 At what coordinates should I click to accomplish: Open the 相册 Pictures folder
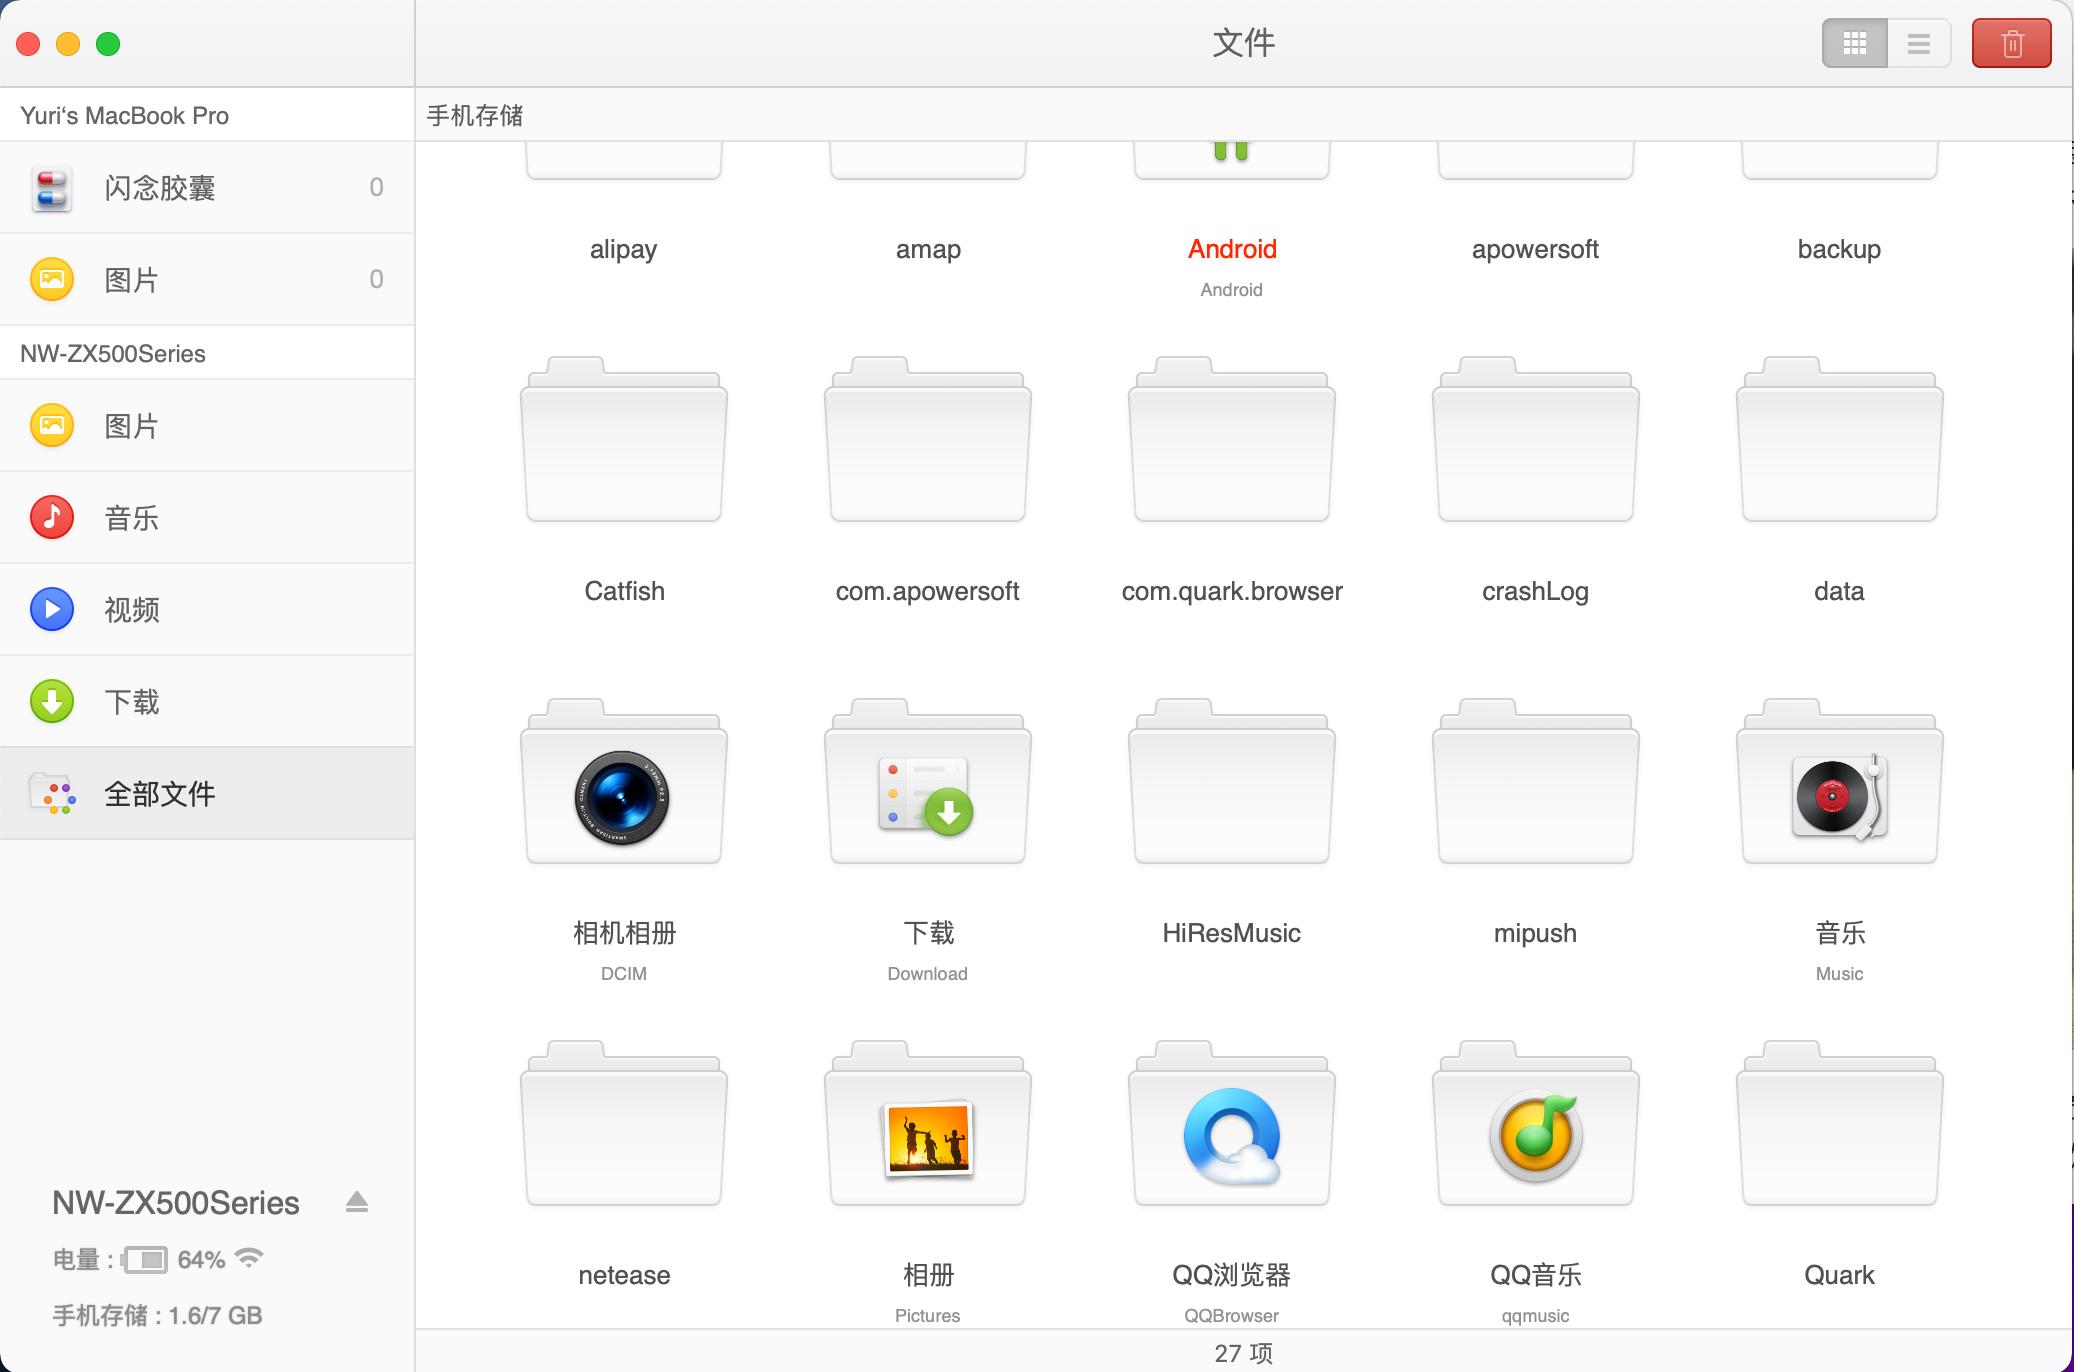927,1127
